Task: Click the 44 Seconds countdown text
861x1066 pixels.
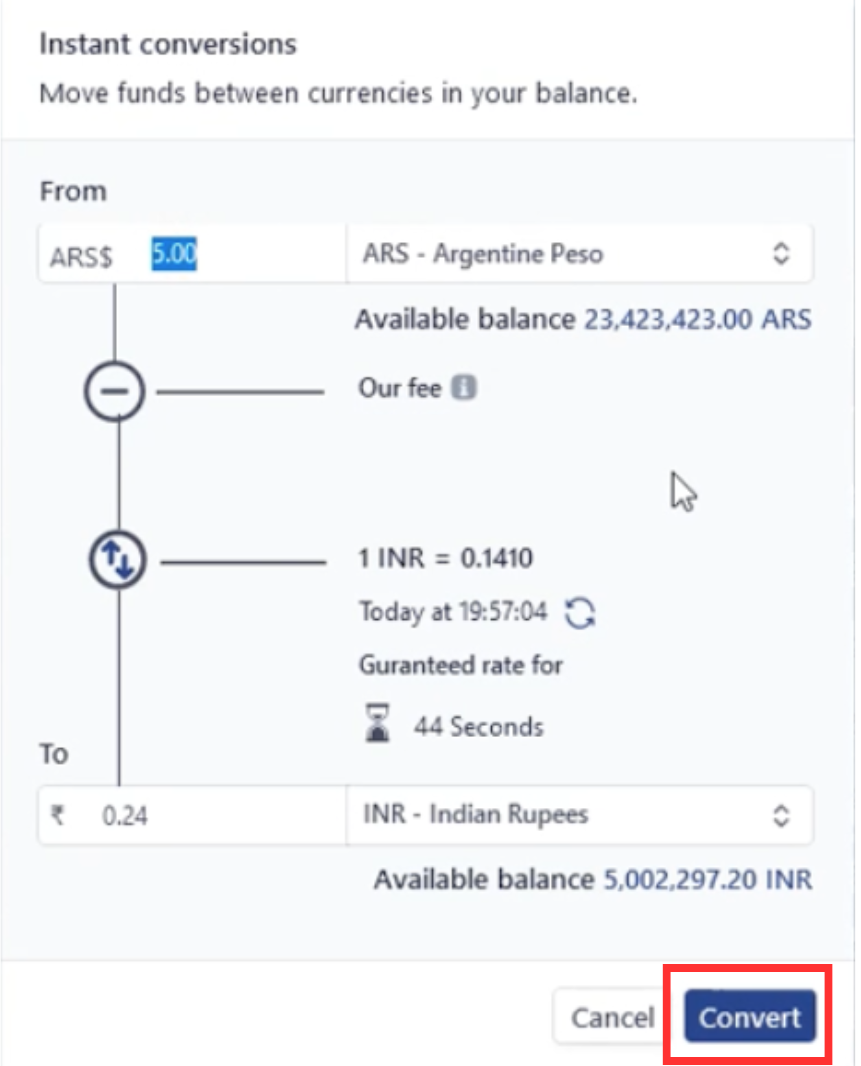Action: pos(478,726)
